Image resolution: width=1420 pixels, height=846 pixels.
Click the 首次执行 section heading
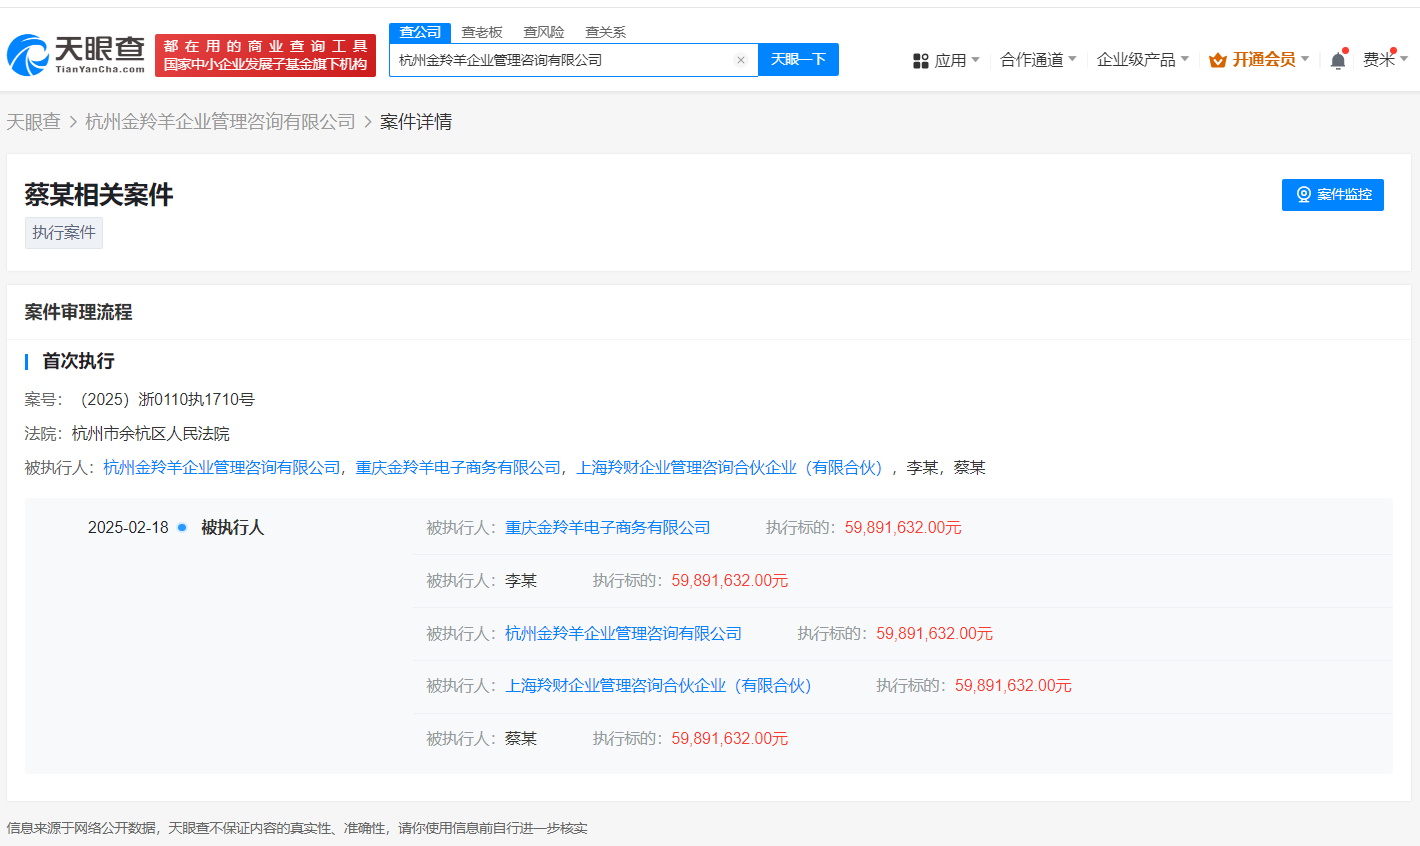pos(78,361)
